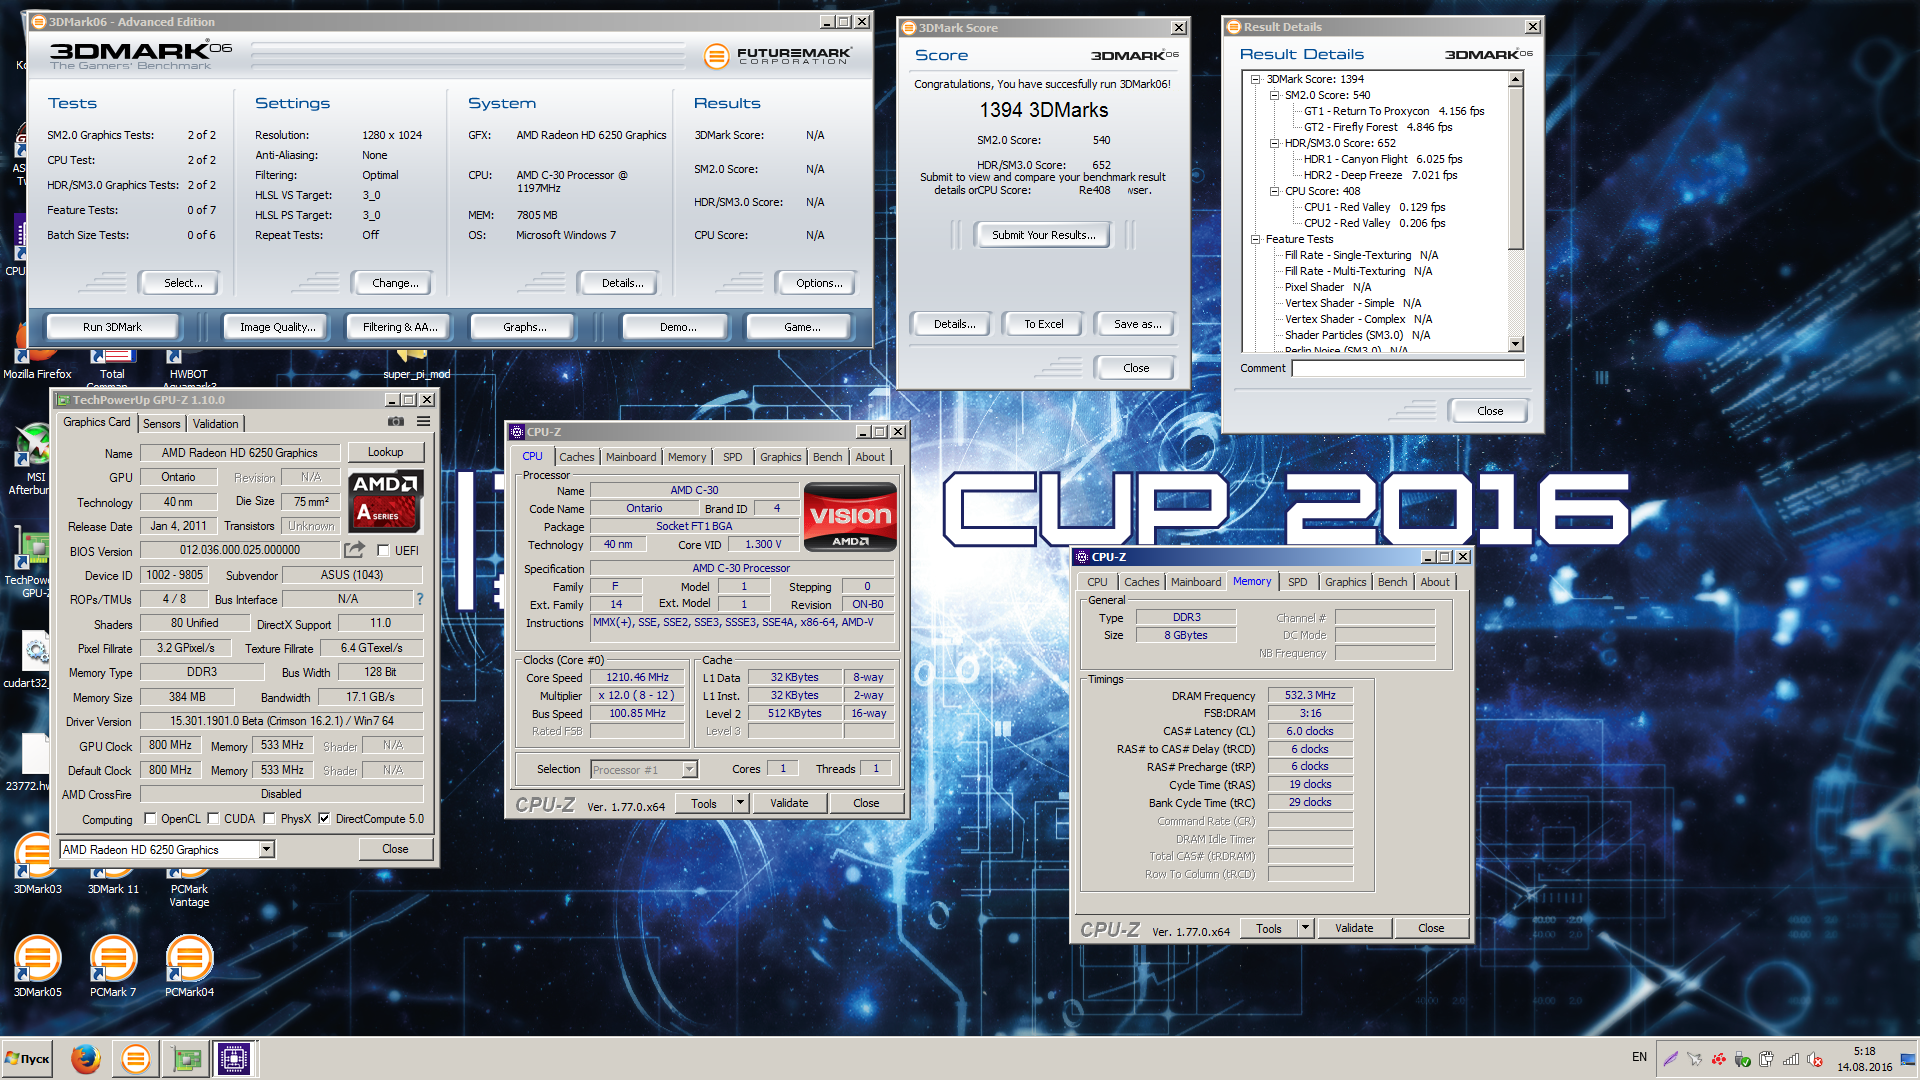The width and height of the screenshot is (1920, 1080).
Task: Click CPU-Z purple chip taskbar icon
Action: [234, 1058]
